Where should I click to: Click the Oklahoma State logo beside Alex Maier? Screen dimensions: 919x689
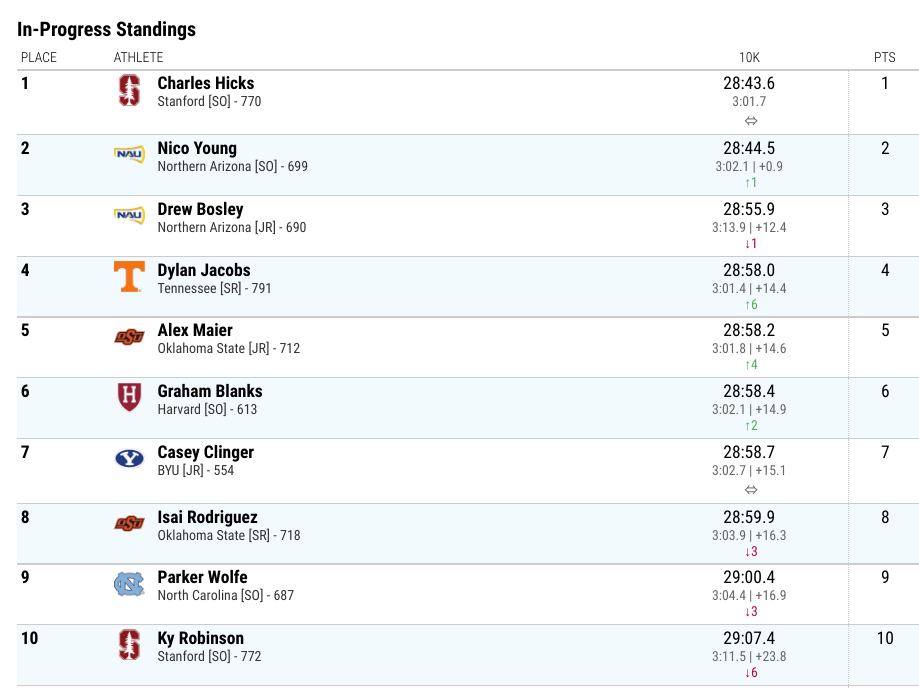pyautogui.click(x=130, y=337)
